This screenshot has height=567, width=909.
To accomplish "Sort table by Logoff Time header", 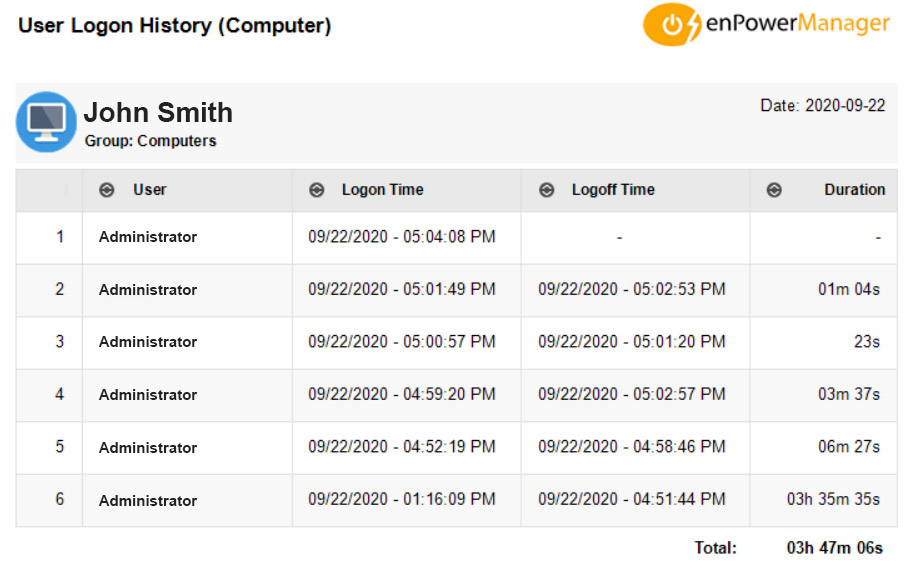I will coord(613,190).
